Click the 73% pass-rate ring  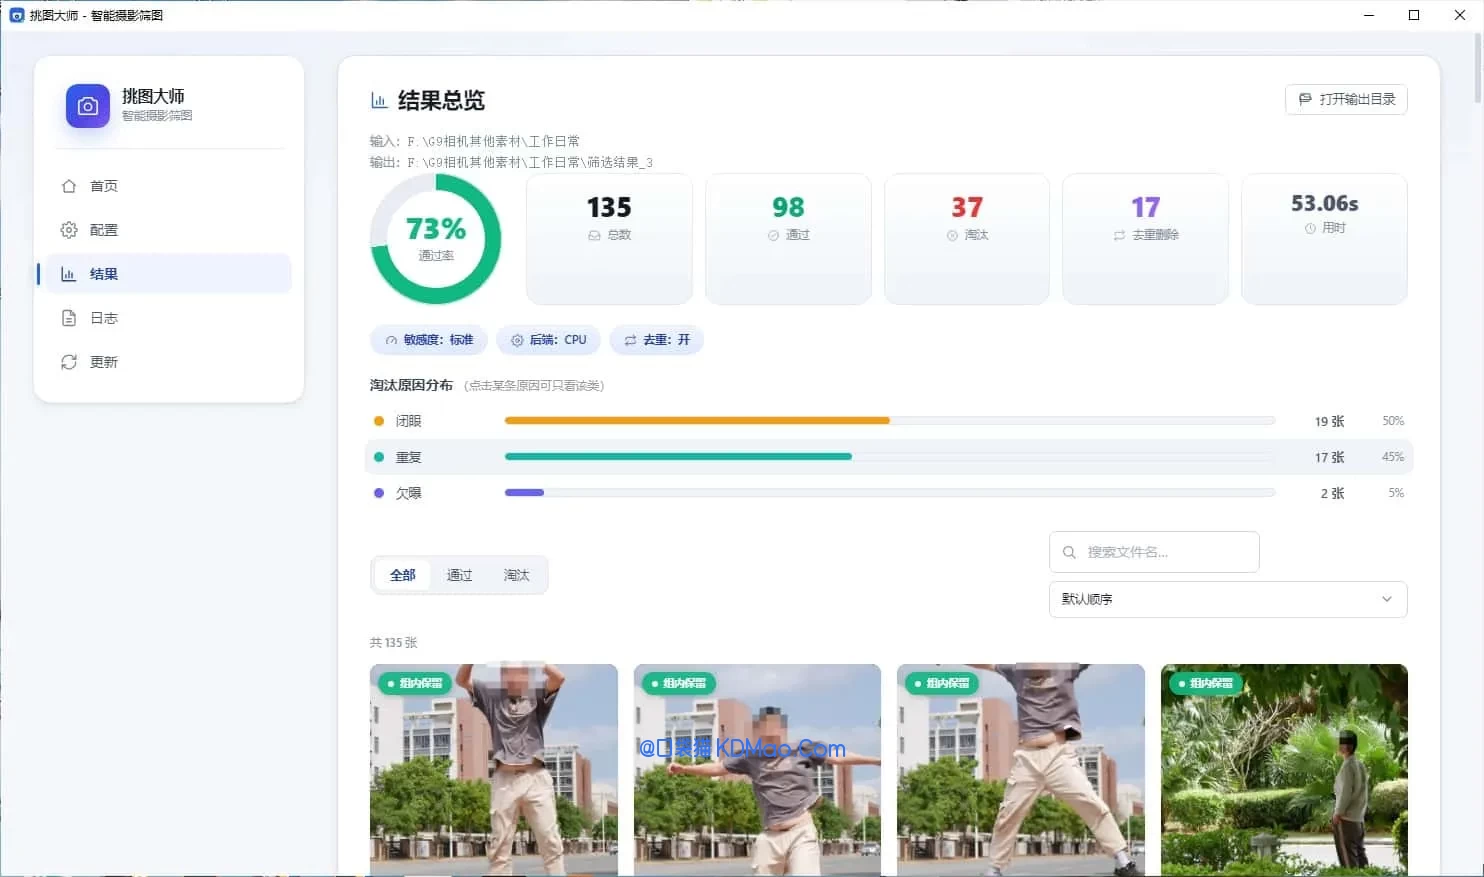[x=436, y=239]
